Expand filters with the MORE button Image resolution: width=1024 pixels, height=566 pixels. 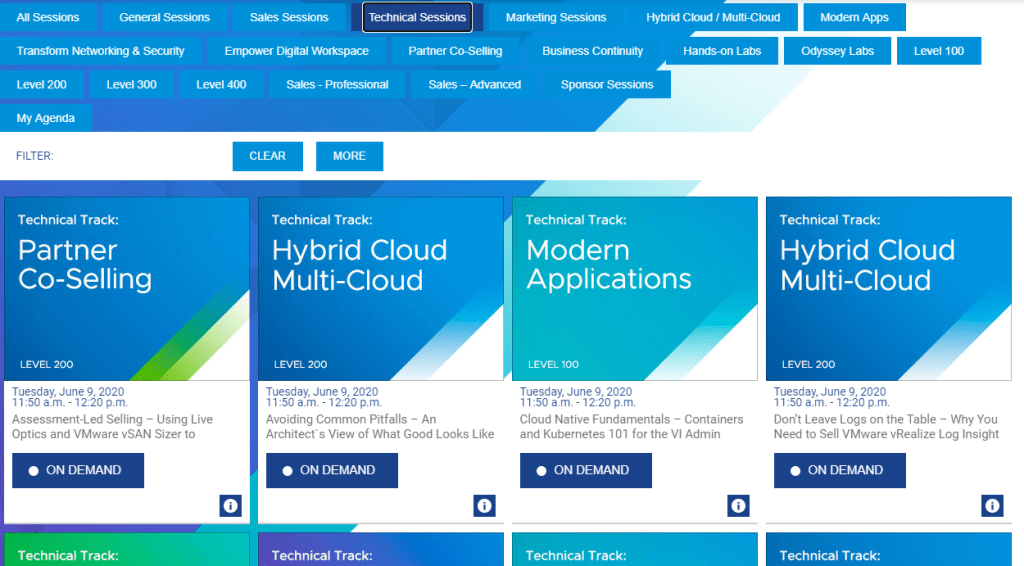[x=349, y=156]
